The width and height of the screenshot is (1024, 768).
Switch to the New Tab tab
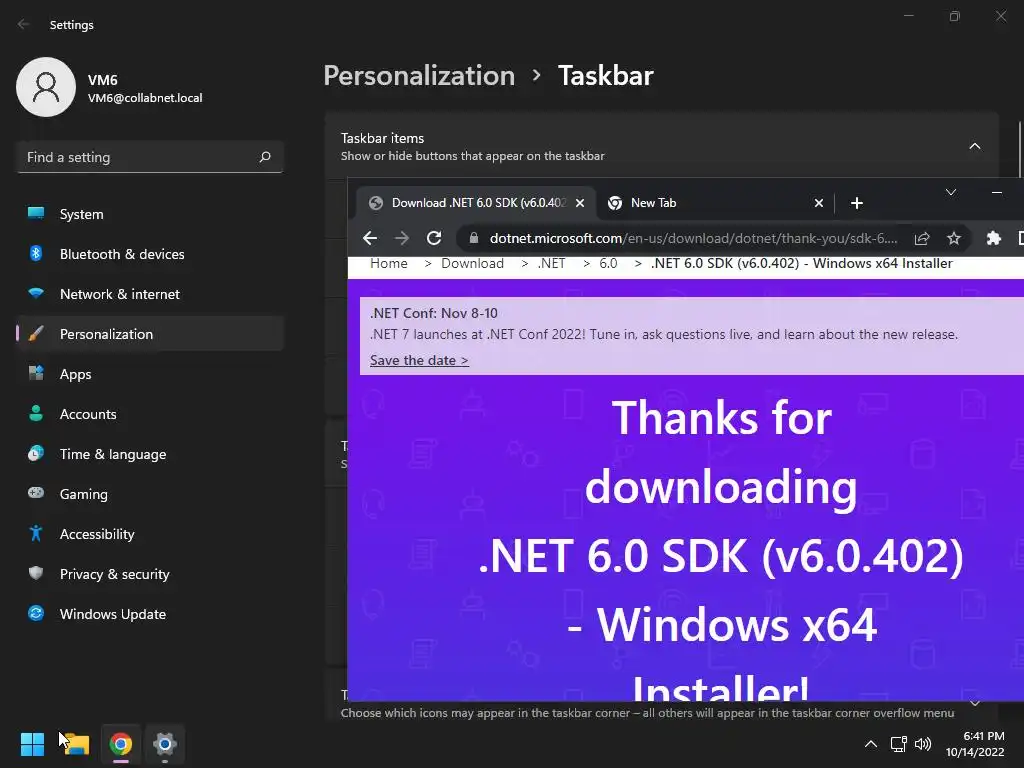click(714, 203)
